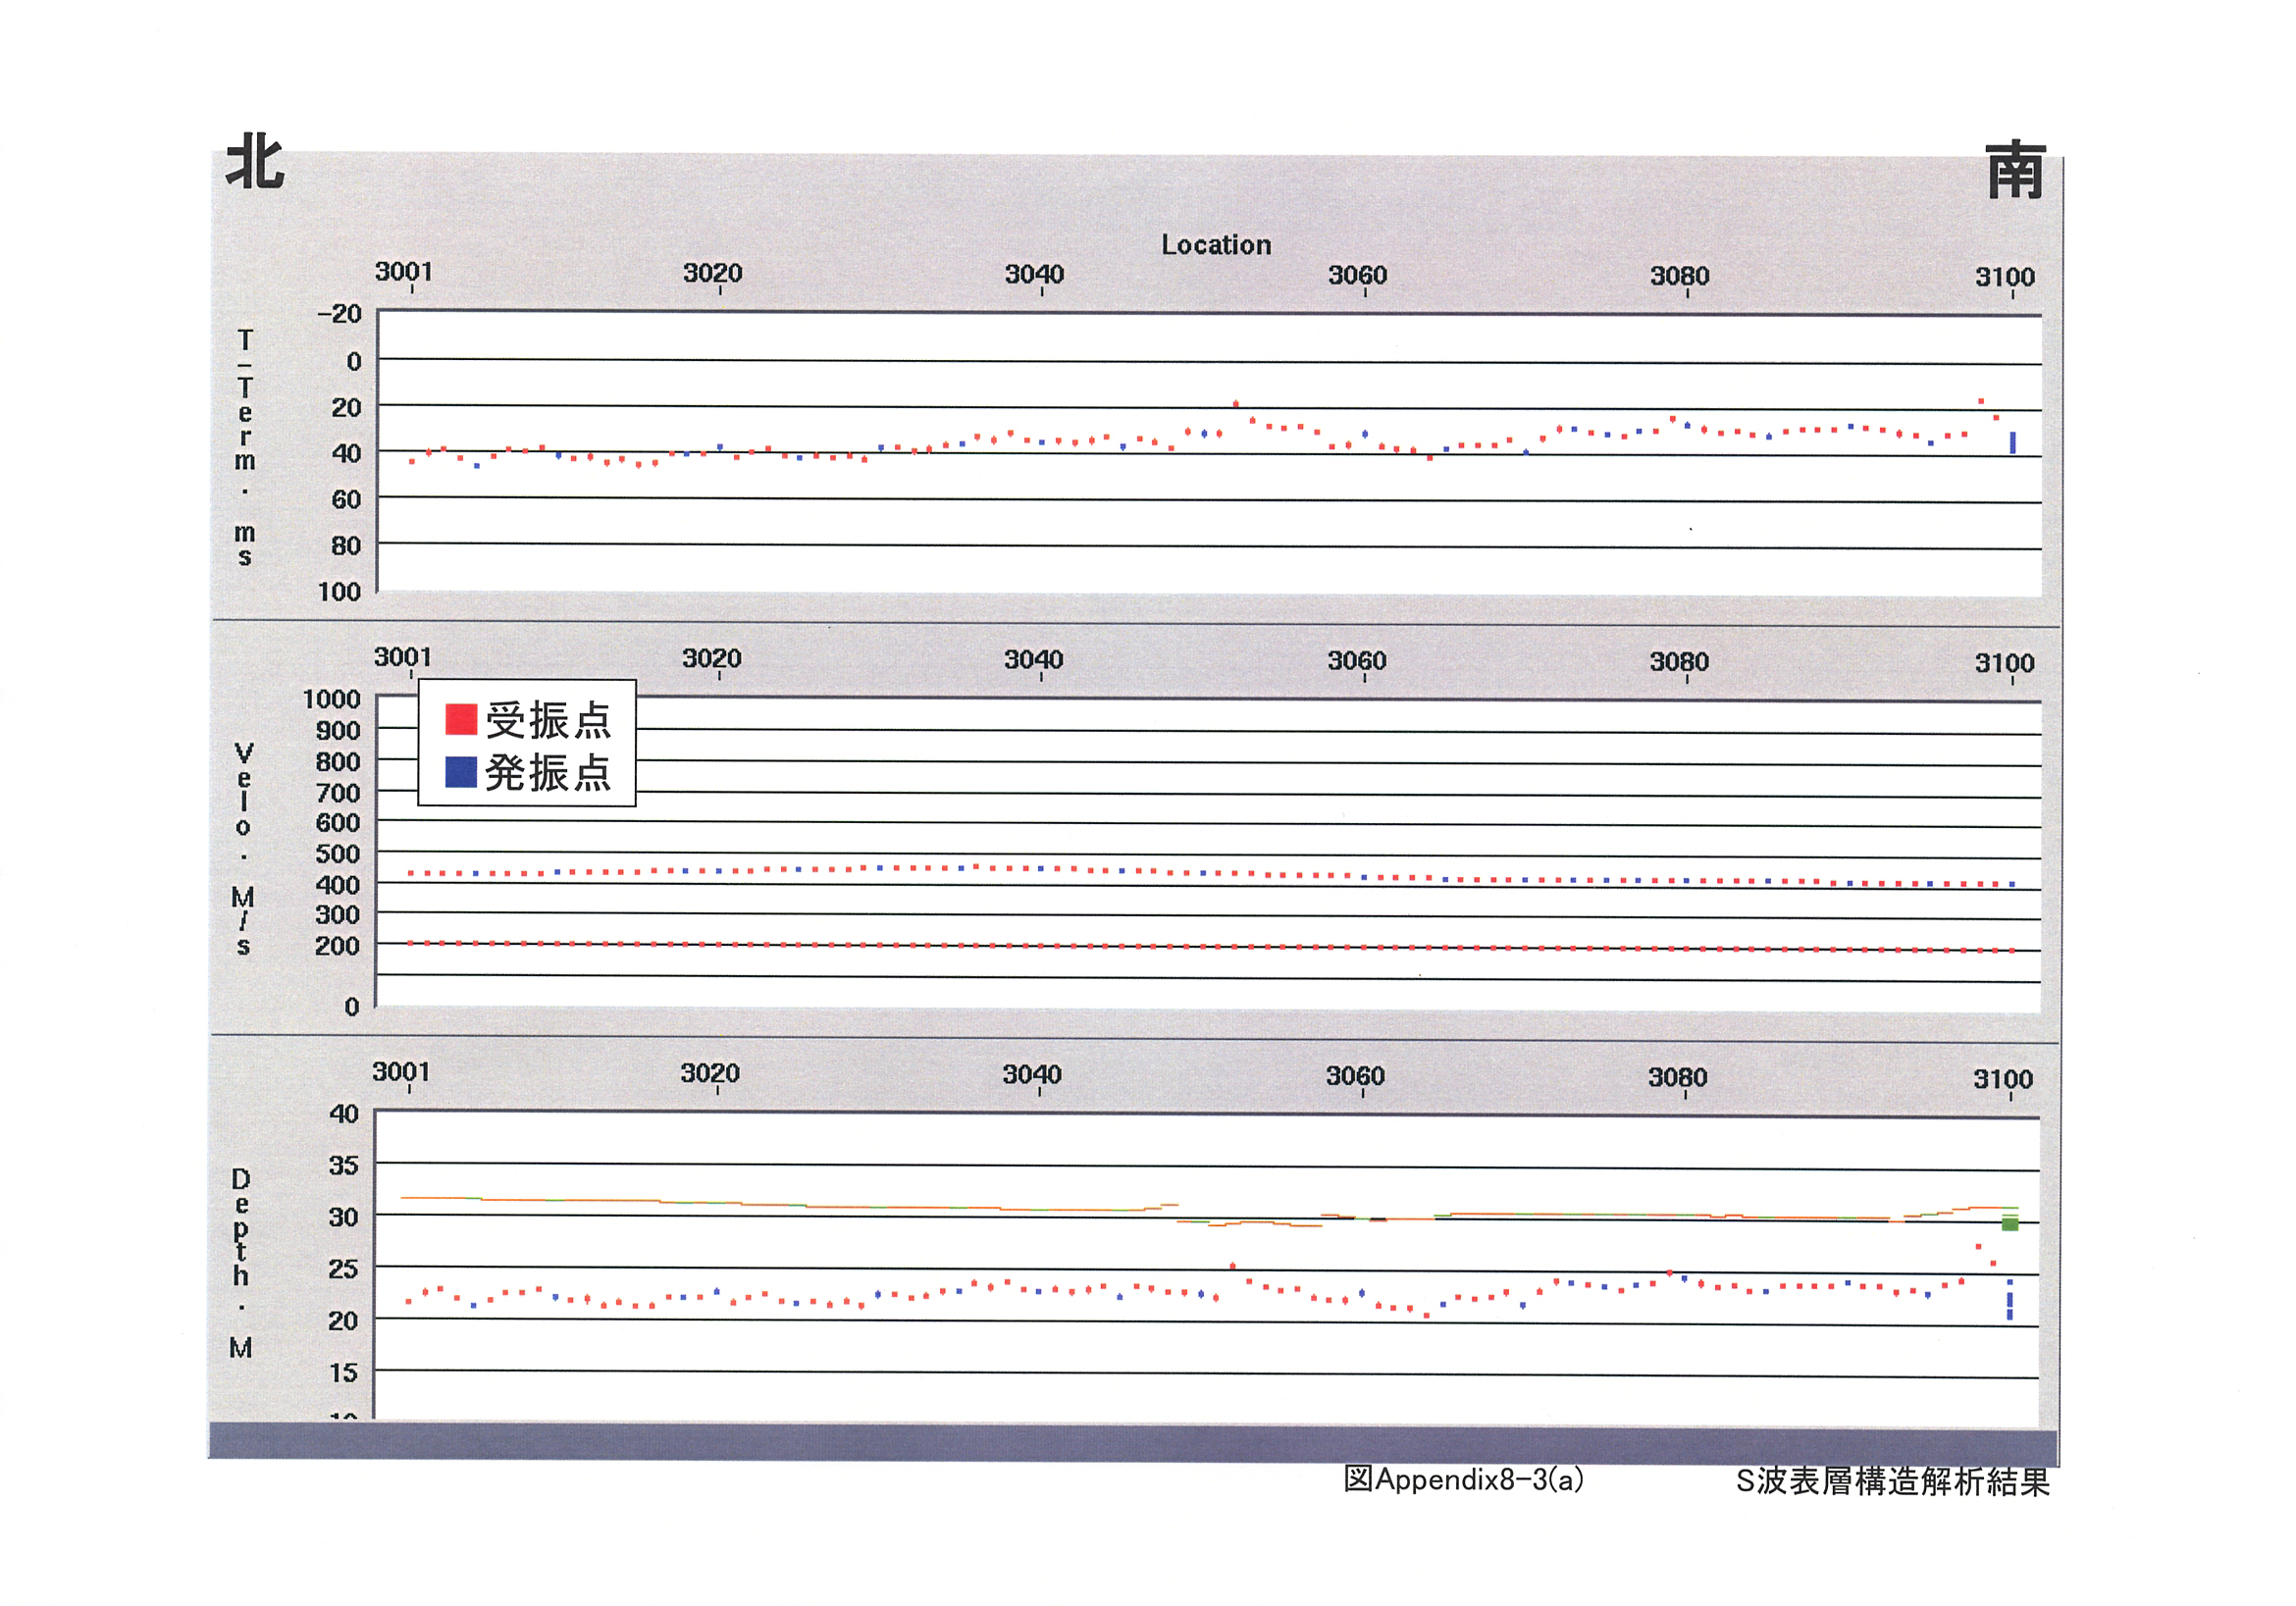Click the S波表層構造解析結果 caption
Viewport: 2296px width, 1606px height.
[x=1893, y=1482]
